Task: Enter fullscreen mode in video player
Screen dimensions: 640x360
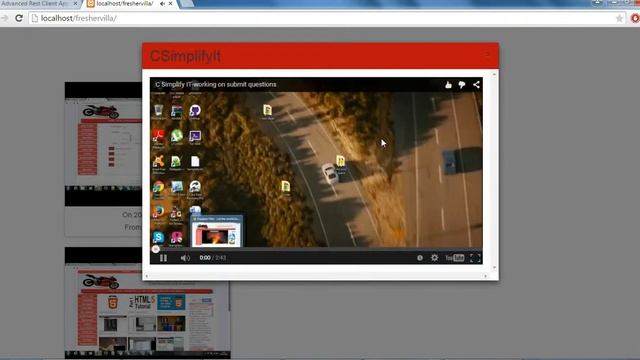Action: [475, 258]
